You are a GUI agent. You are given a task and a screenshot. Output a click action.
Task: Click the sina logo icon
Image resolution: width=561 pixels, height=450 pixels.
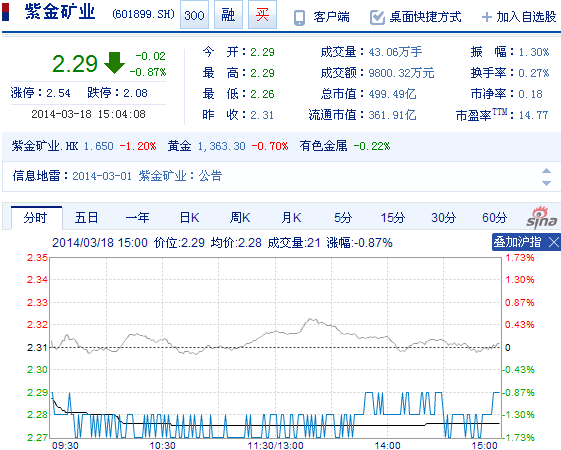(x=542, y=218)
